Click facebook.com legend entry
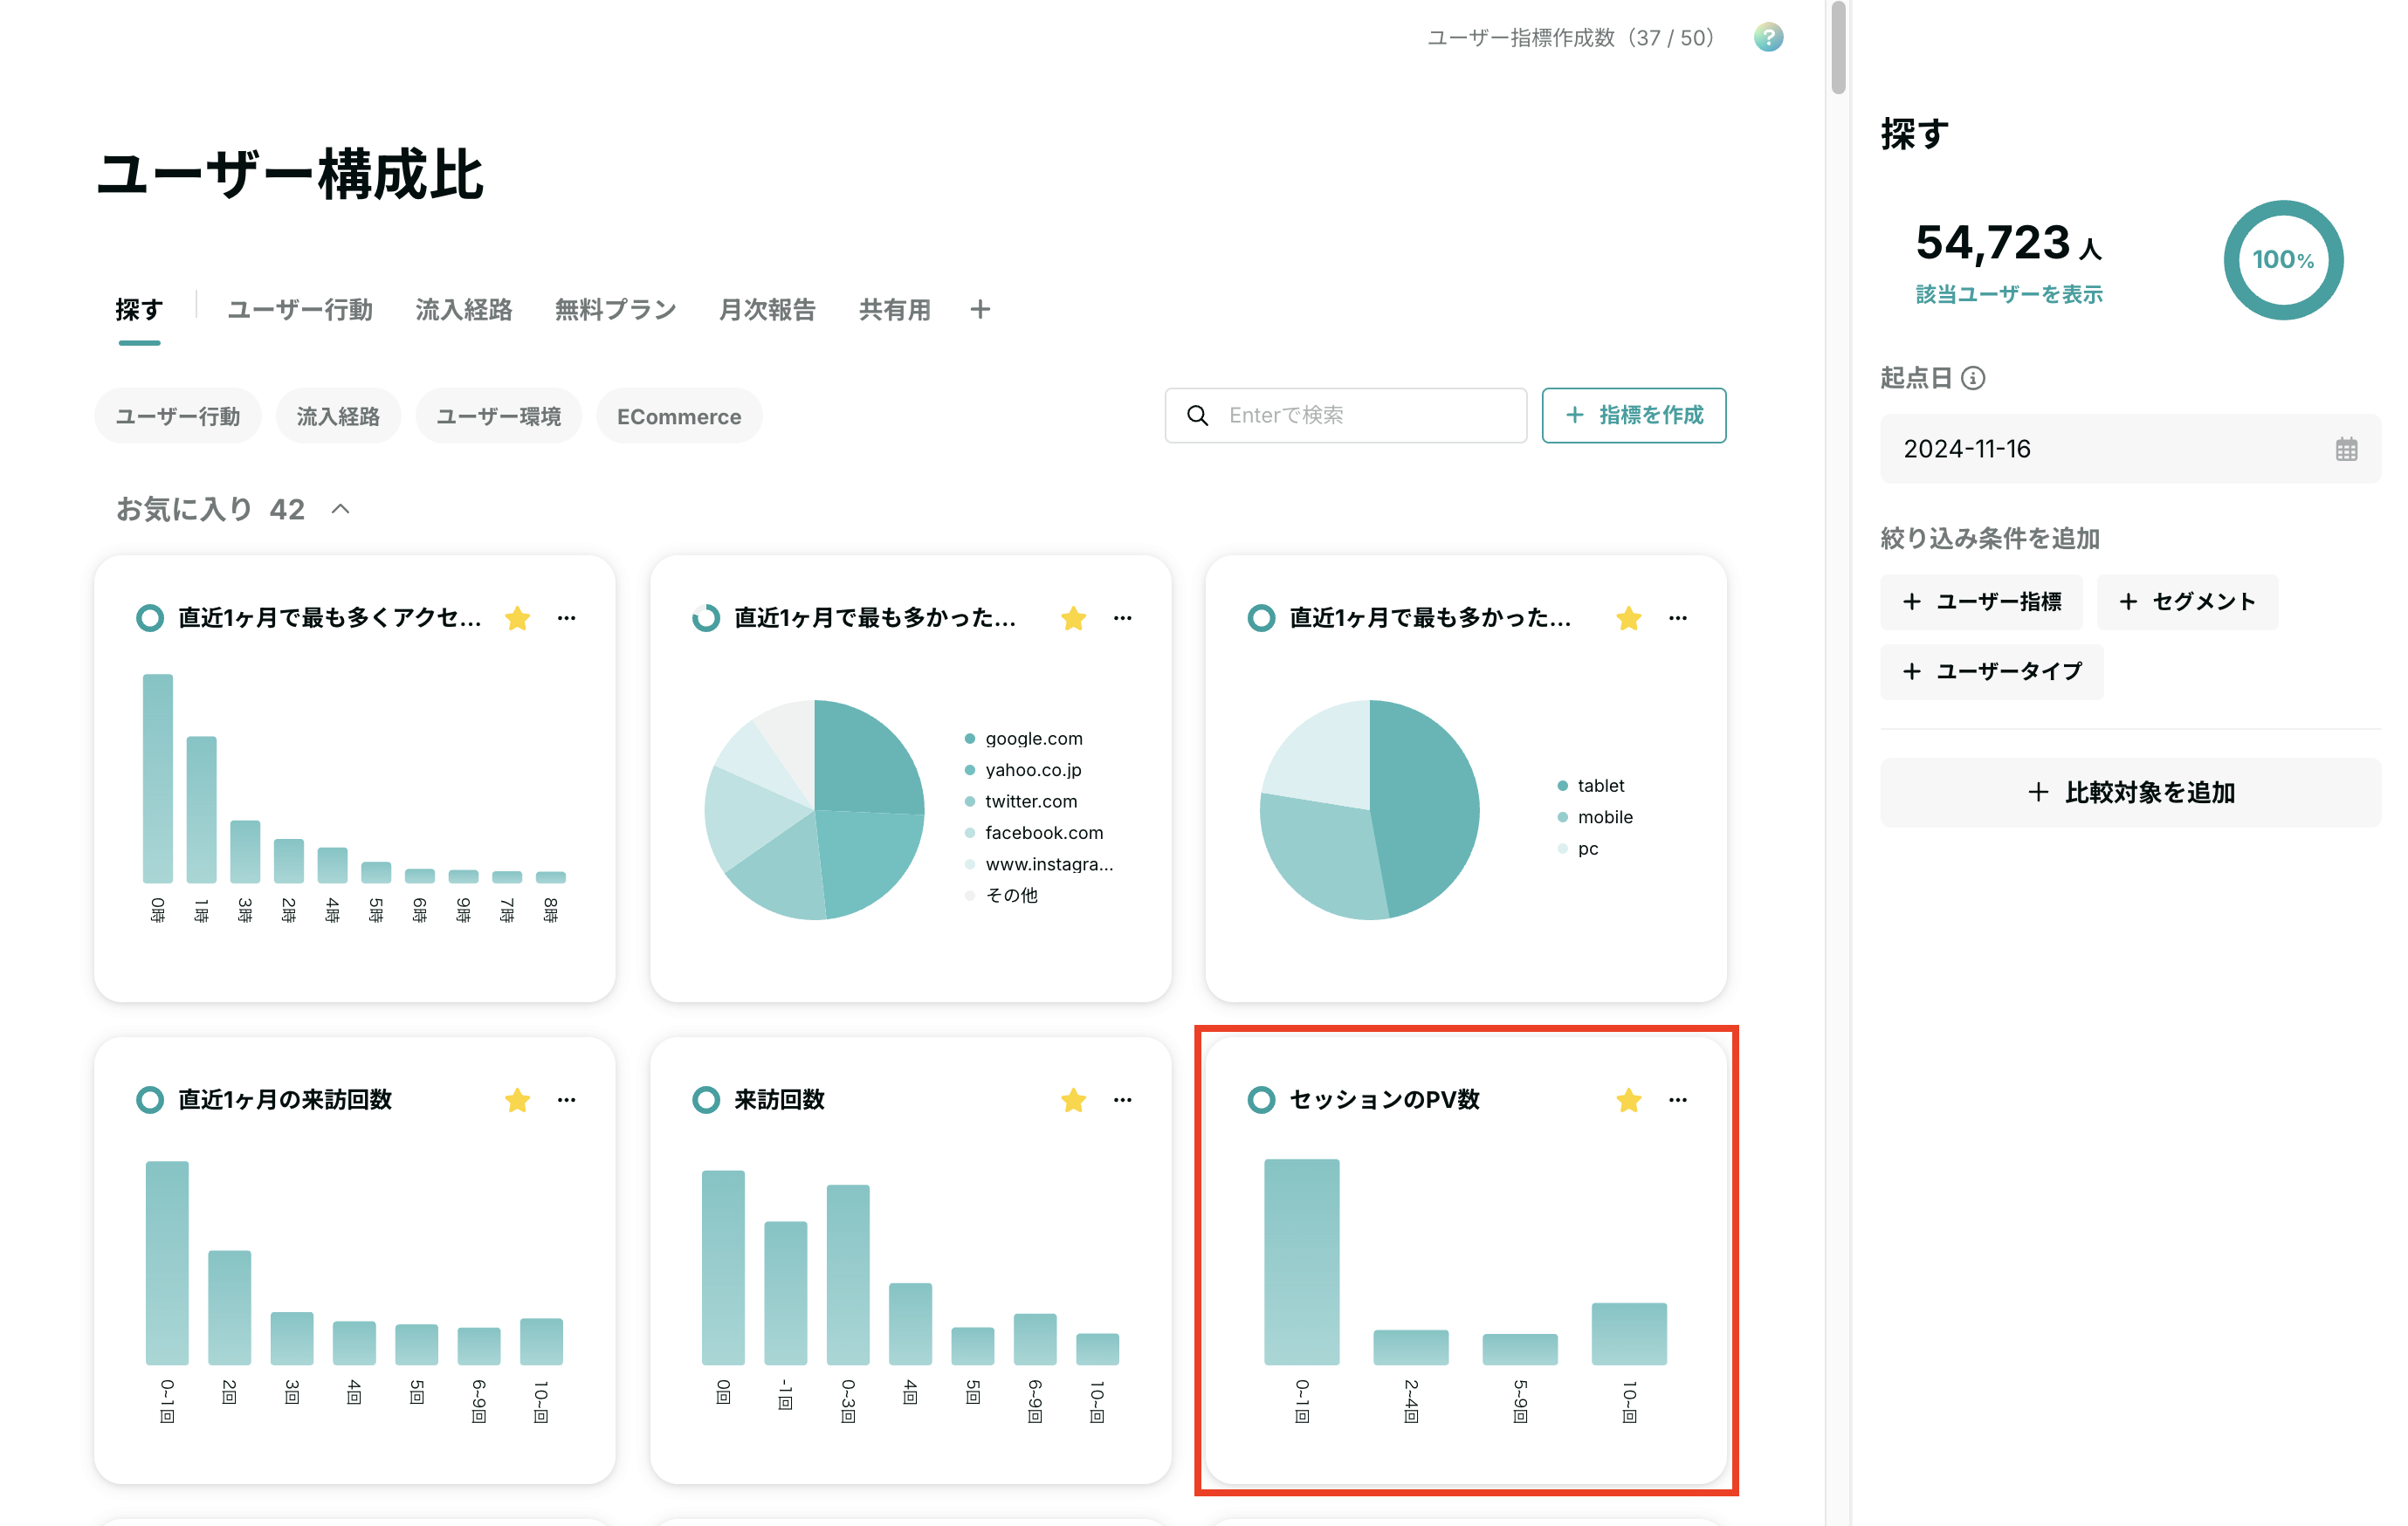This screenshot has width=2408, height=1526. coord(1034,832)
